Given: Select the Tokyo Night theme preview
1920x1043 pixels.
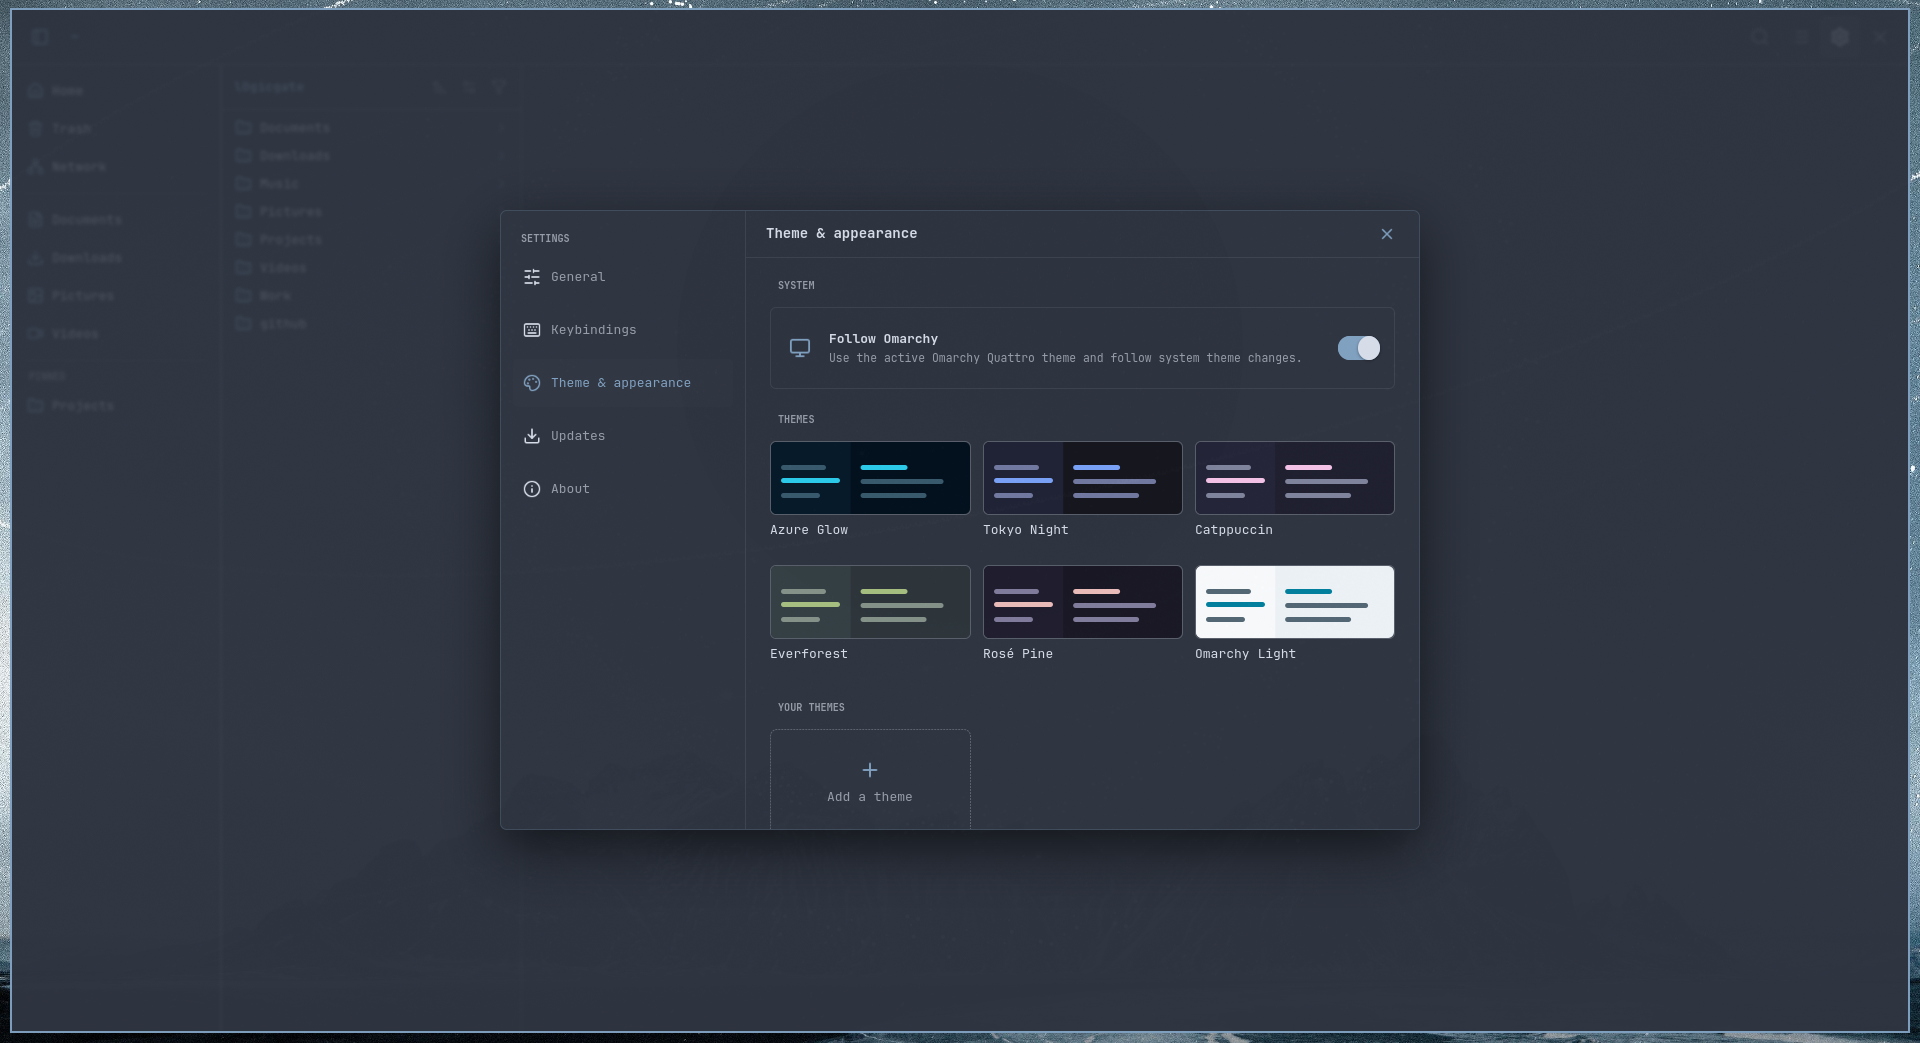Looking at the screenshot, I should click(x=1082, y=478).
